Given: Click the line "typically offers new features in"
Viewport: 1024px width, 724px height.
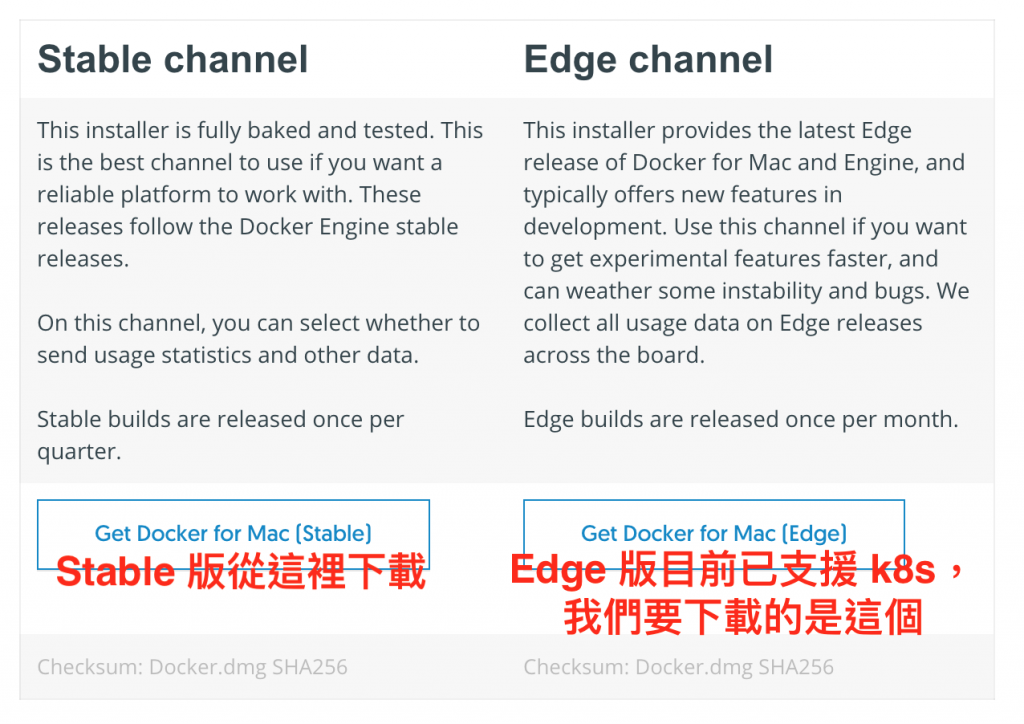Looking at the screenshot, I should tap(682, 194).
